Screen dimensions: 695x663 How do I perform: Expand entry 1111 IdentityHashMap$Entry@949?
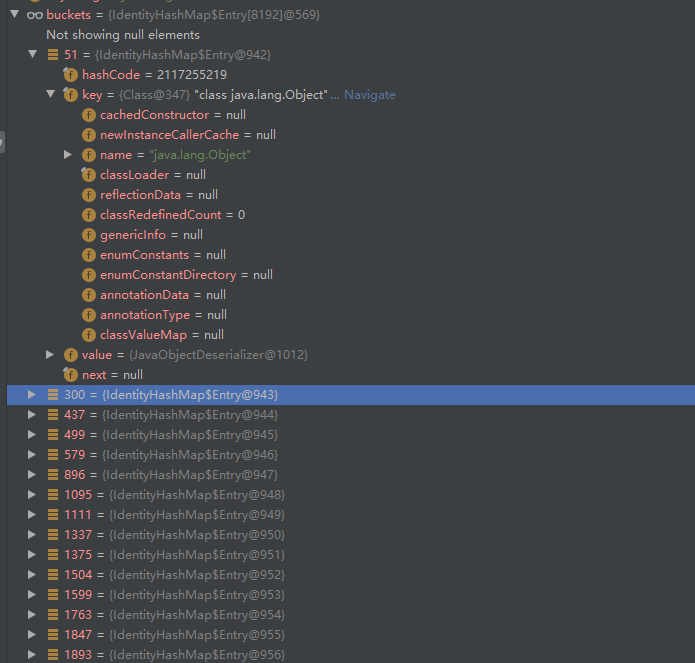coord(32,514)
